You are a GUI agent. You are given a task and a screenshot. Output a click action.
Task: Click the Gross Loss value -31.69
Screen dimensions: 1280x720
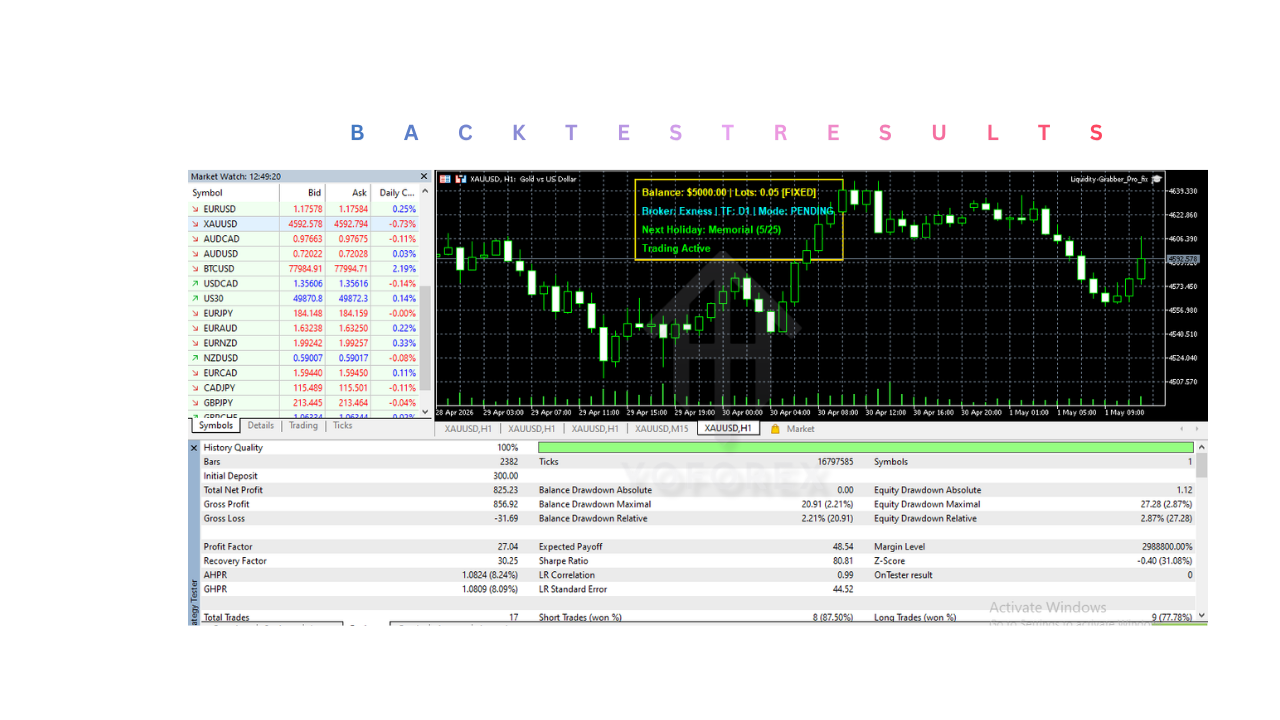(x=506, y=518)
